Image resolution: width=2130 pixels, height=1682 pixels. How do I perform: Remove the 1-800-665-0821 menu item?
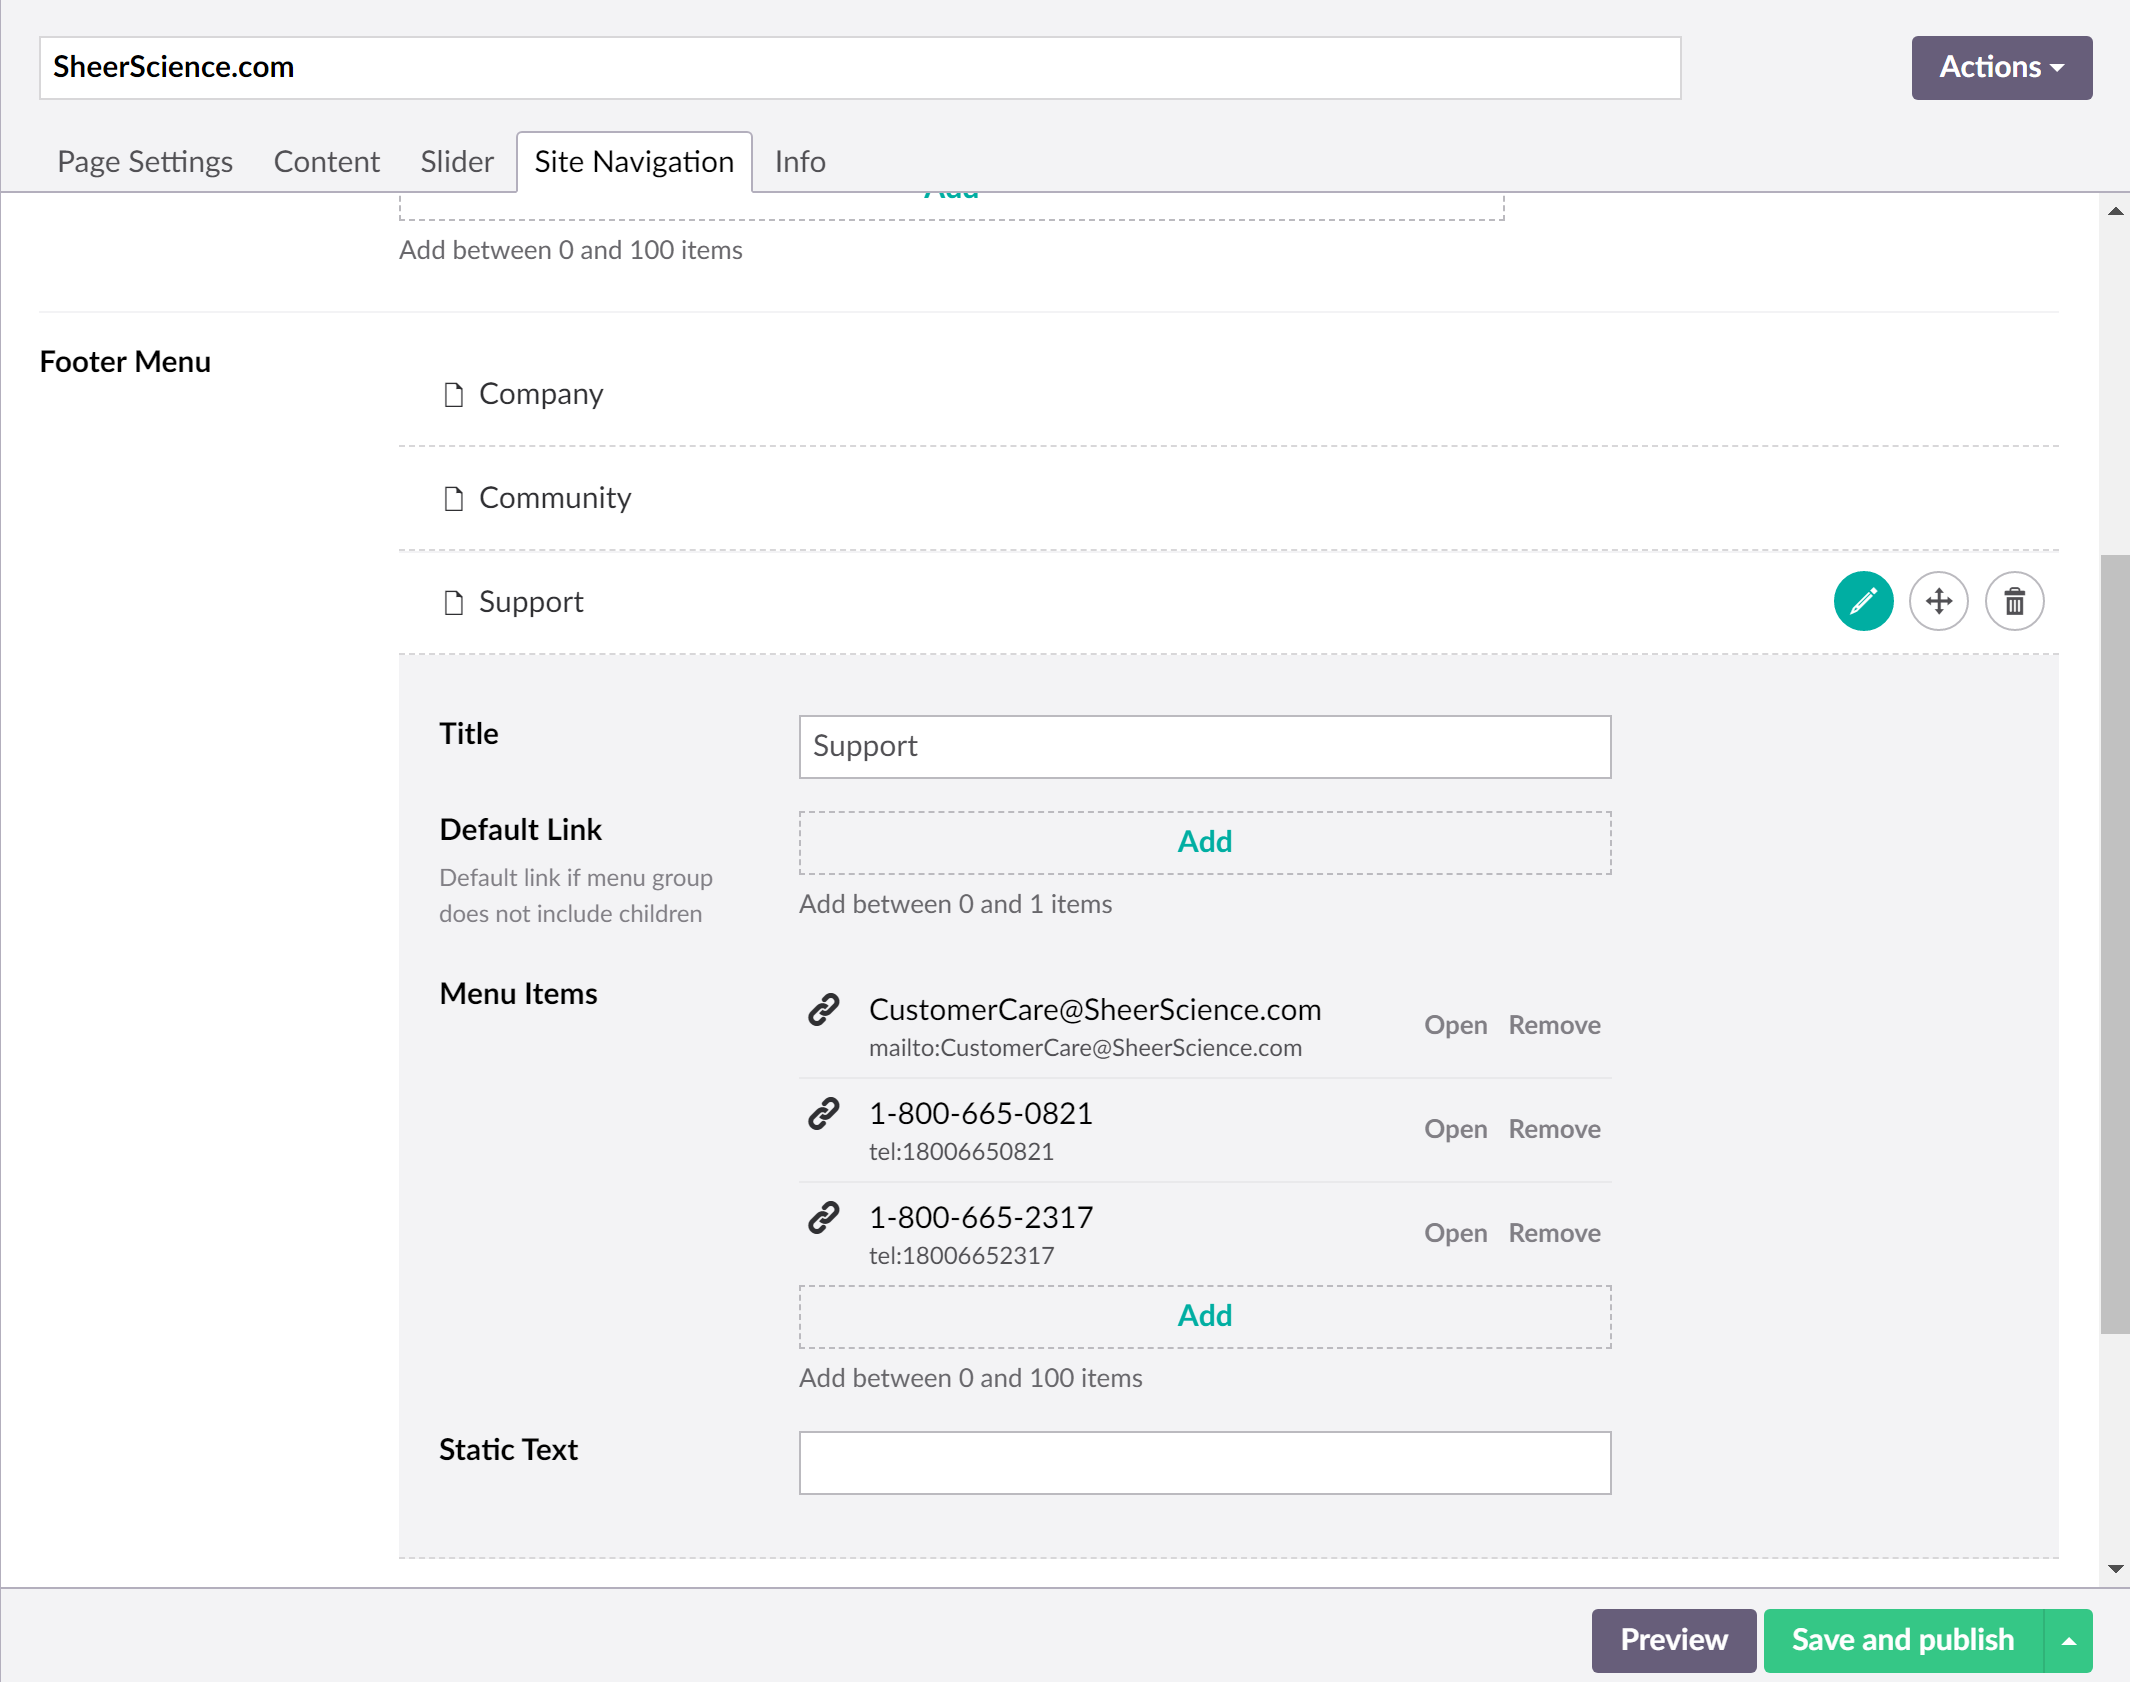(x=1554, y=1130)
